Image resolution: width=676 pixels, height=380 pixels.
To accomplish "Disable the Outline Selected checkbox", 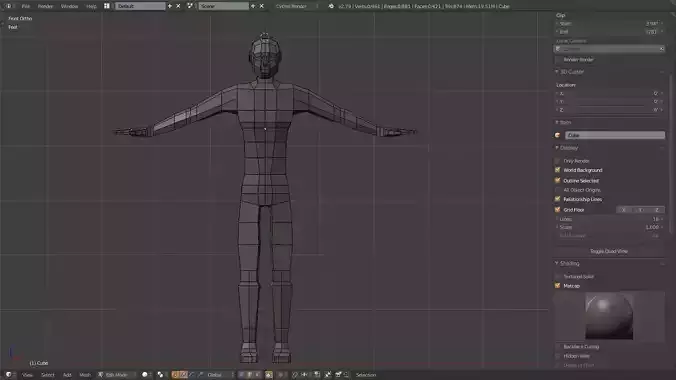I will click(558, 180).
